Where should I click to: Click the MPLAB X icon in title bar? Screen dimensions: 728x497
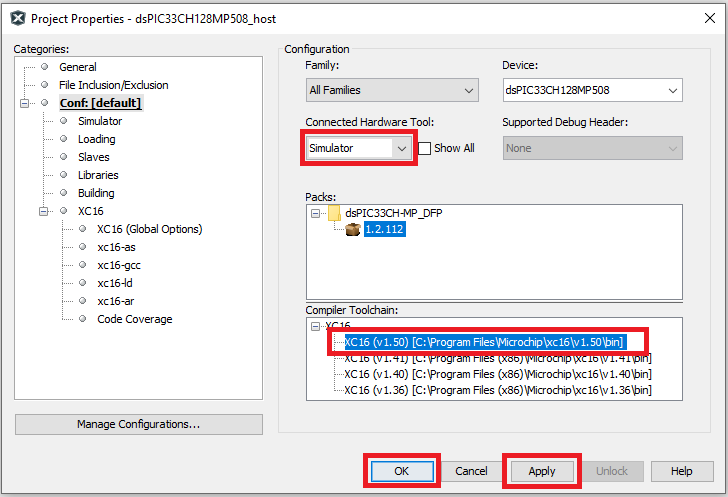click(x=18, y=19)
